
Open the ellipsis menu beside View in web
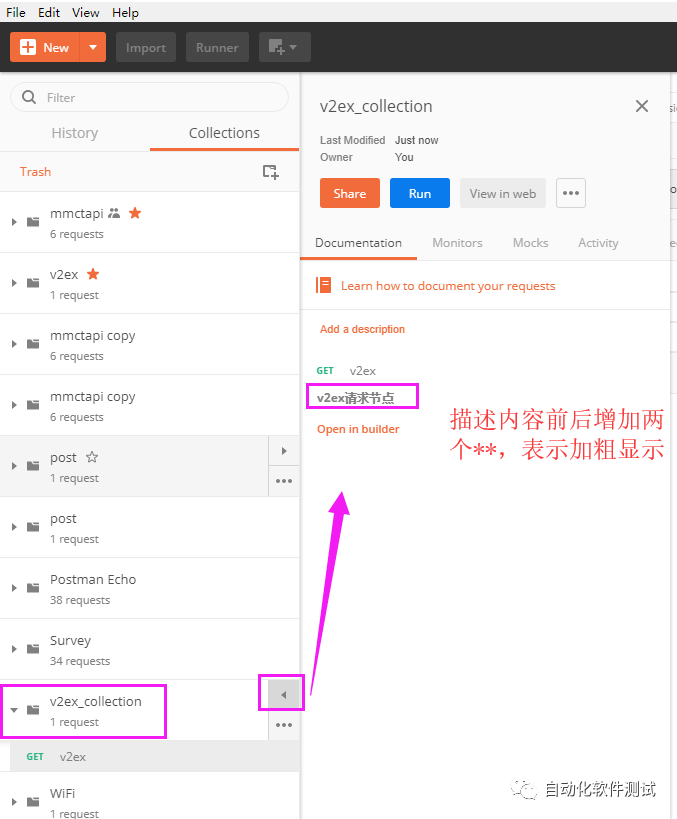(x=570, y=193)
